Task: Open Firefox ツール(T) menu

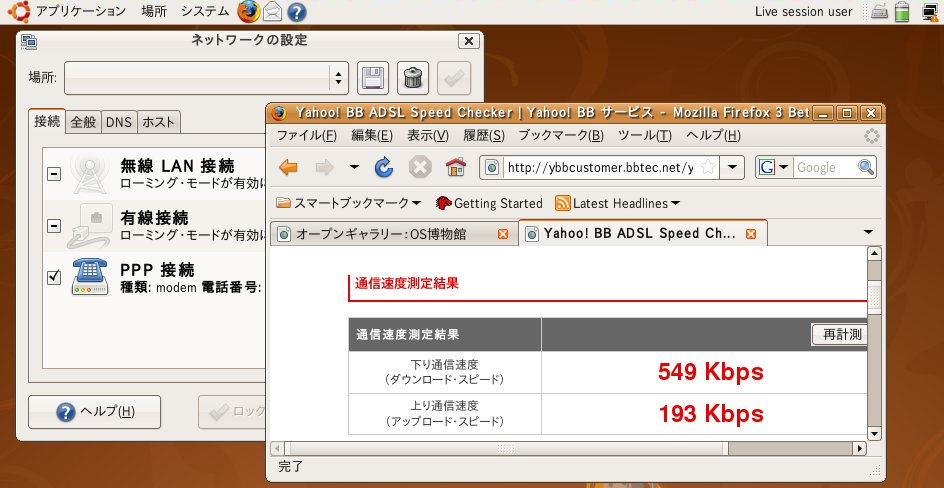Action: click(x=645, y=135)
